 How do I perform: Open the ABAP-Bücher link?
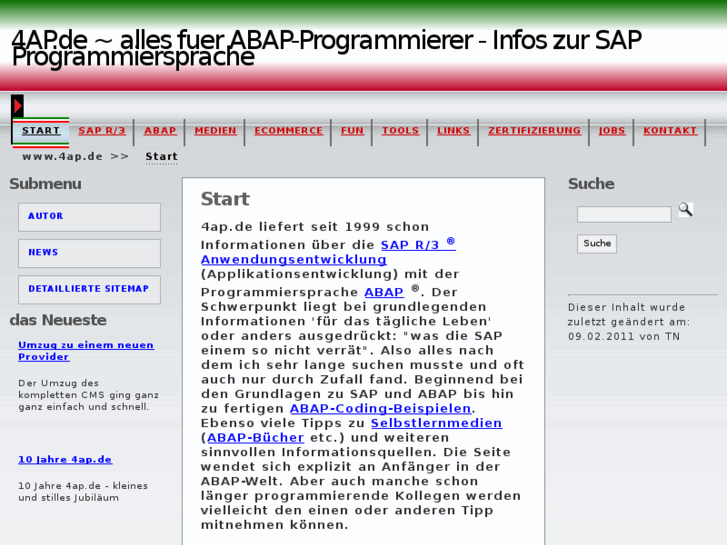click(255, 437)
